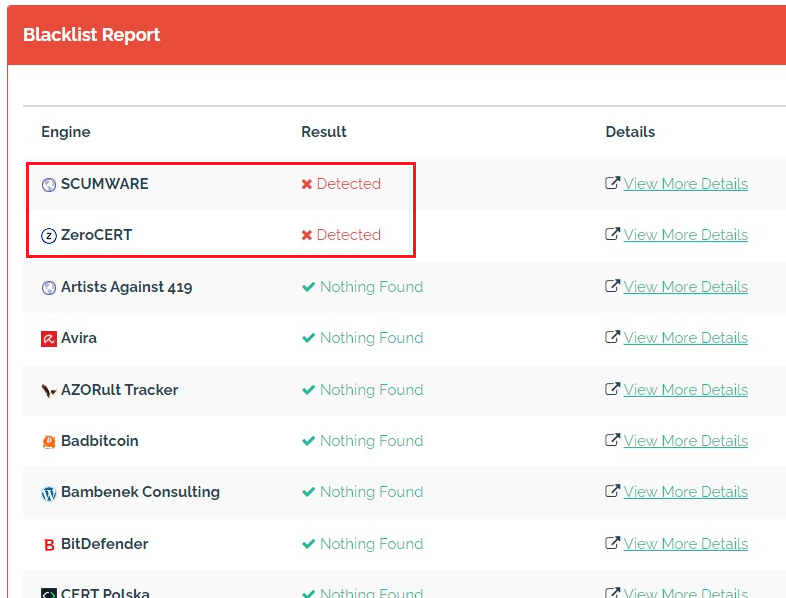
Task: Click external-link icon in ZeroCERT row
Action: point(612,234)
